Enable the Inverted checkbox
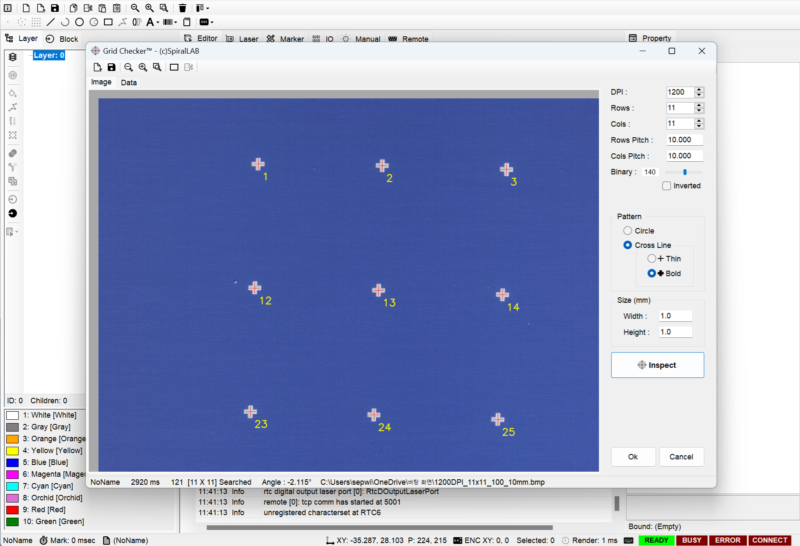 point(667,186)
